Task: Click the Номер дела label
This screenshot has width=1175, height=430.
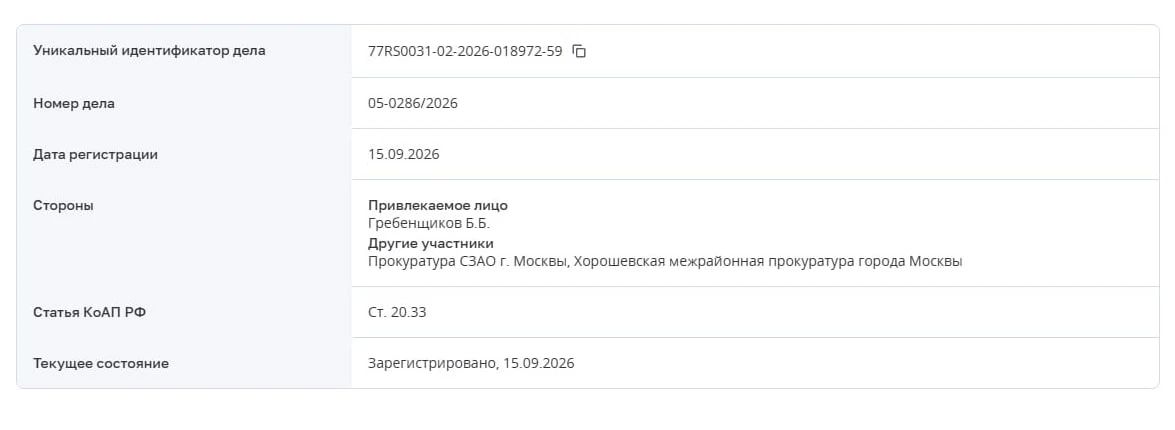Action: coord(73,103)
